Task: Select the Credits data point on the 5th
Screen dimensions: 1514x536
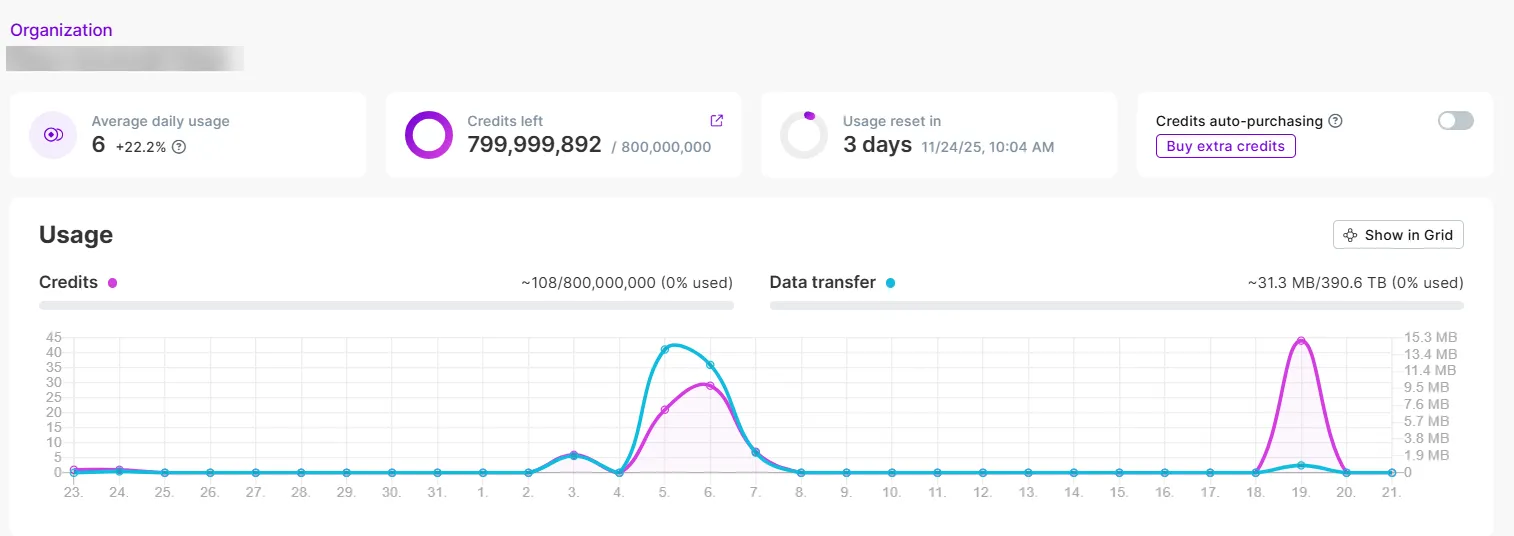Action: [665, 409]
